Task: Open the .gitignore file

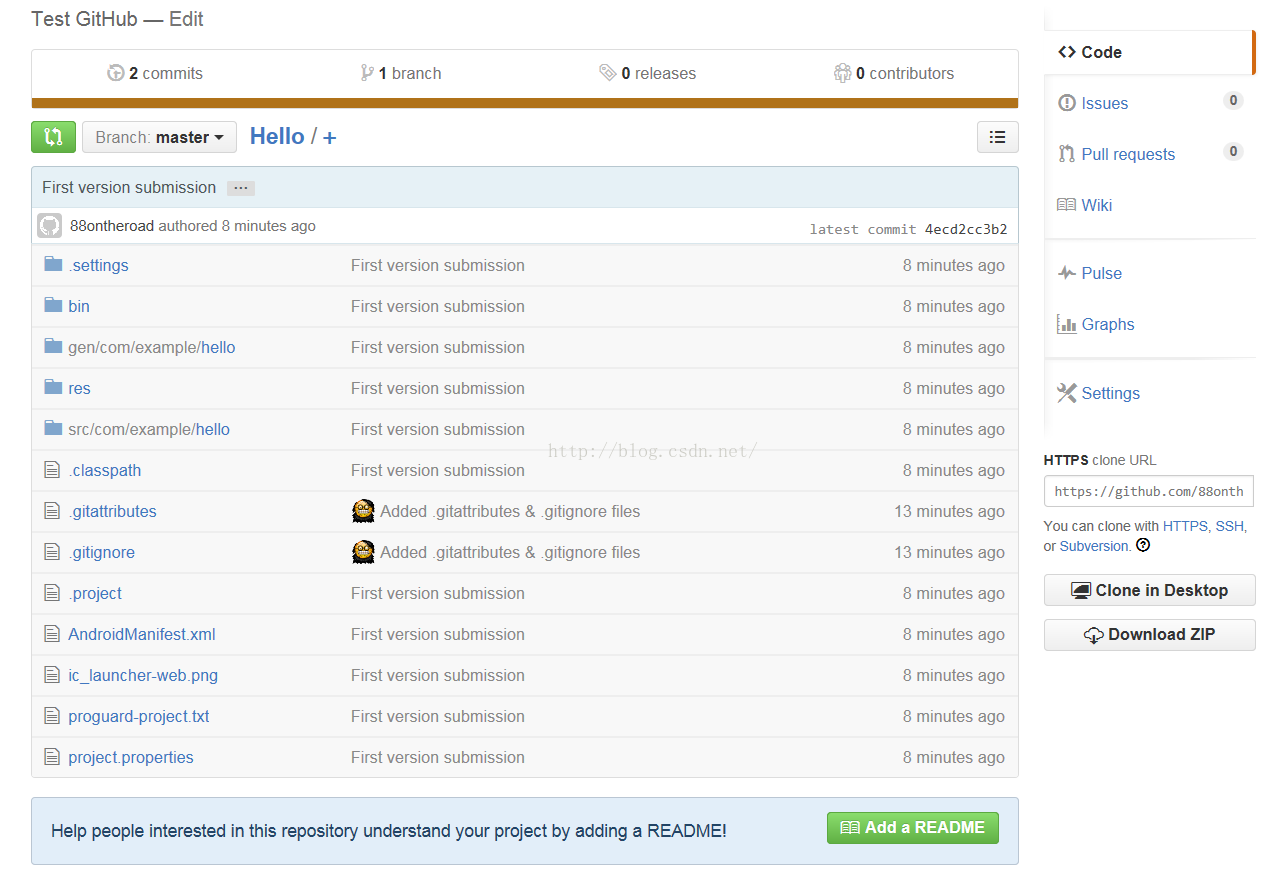Action: [101, 552]
